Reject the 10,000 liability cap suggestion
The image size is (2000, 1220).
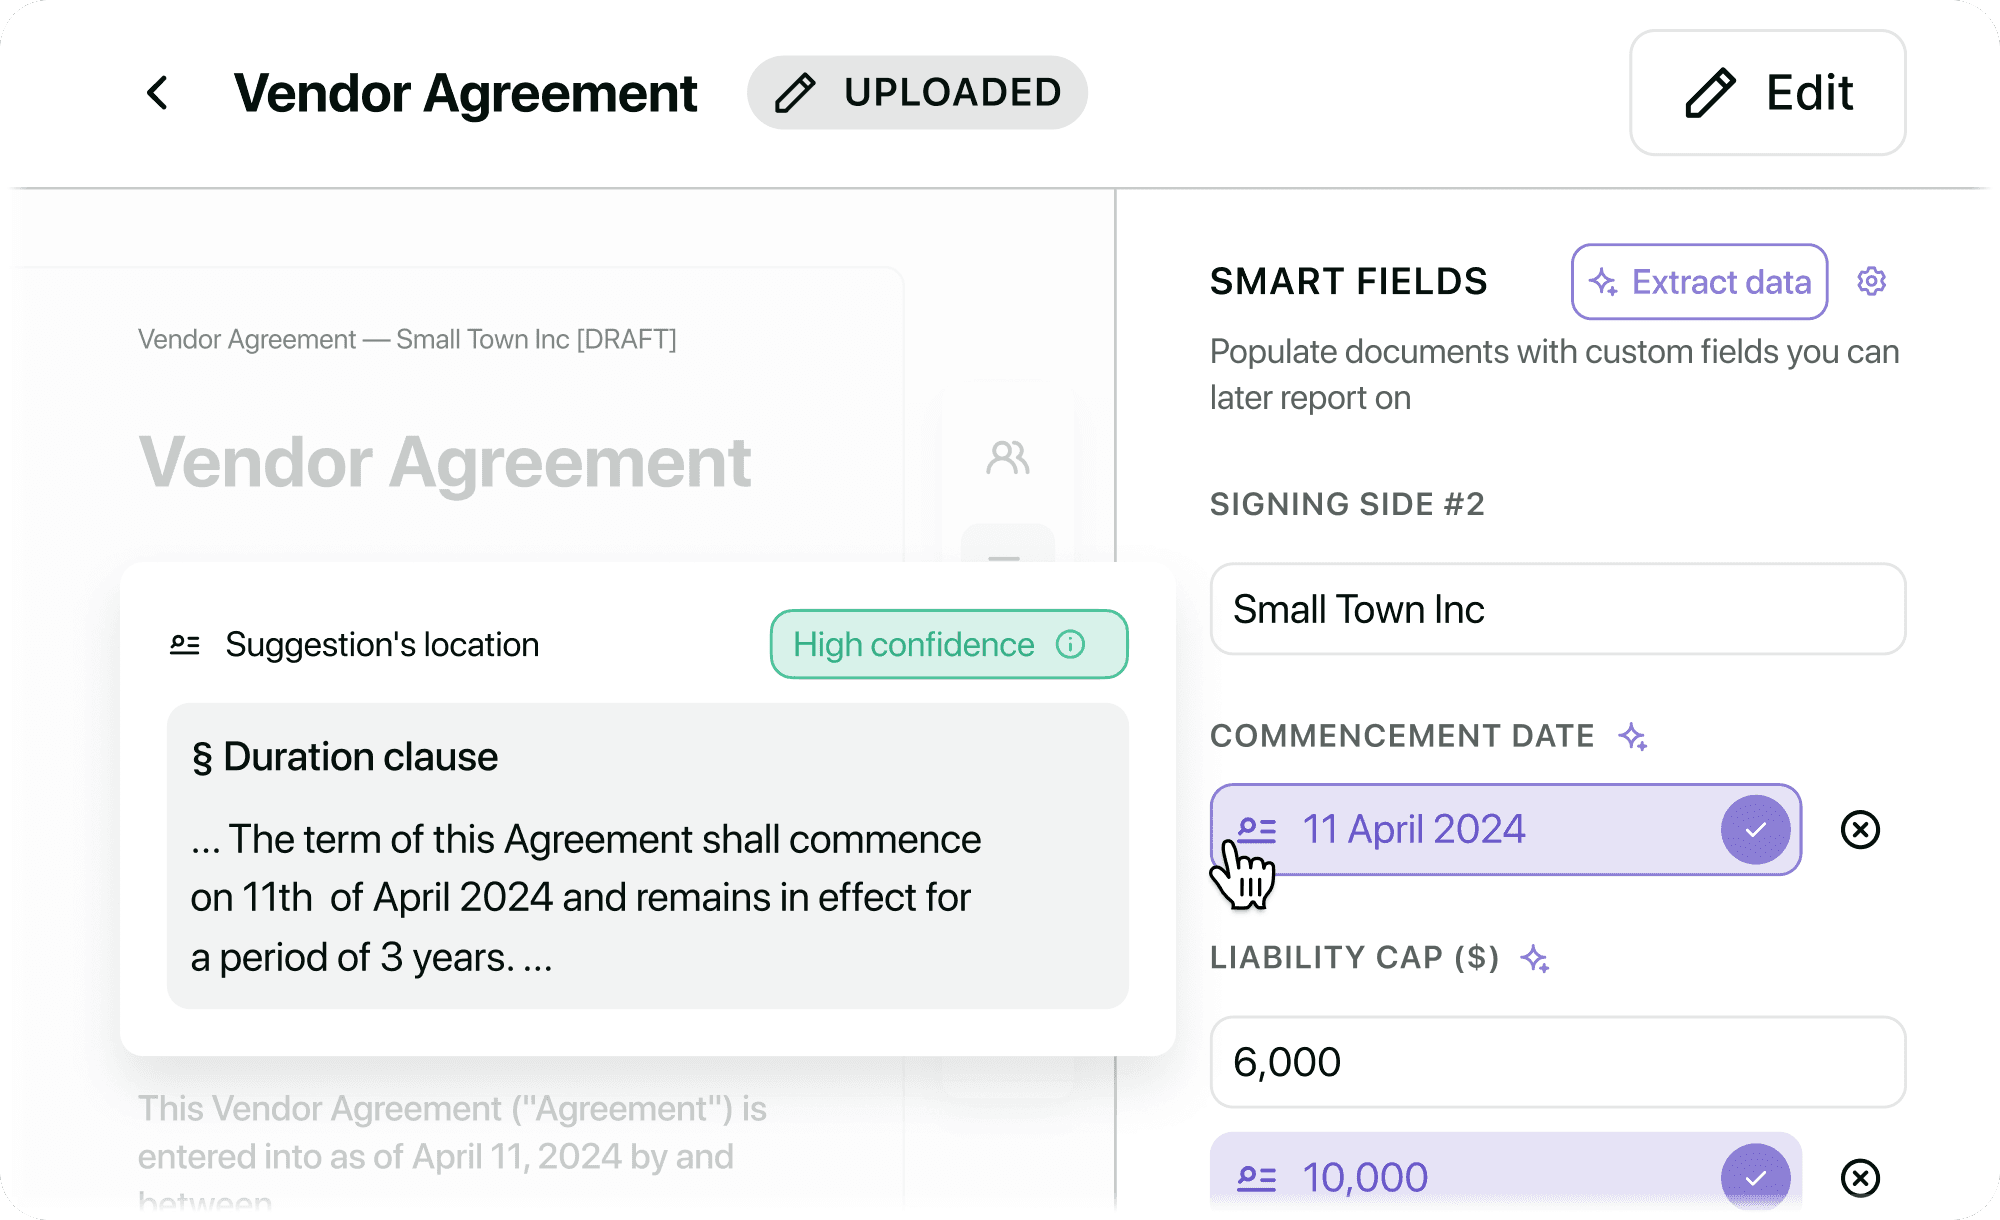tap(1860, 1178)
